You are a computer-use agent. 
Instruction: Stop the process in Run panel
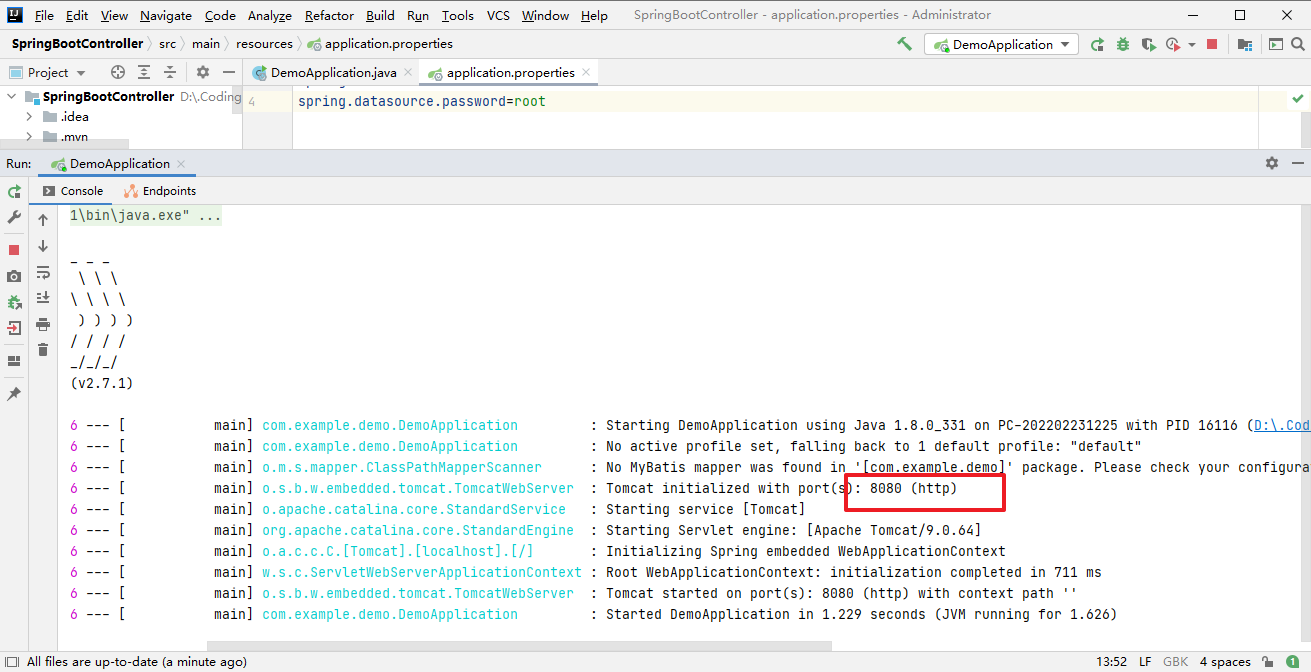pyautogui.click(x=14, y=250)
